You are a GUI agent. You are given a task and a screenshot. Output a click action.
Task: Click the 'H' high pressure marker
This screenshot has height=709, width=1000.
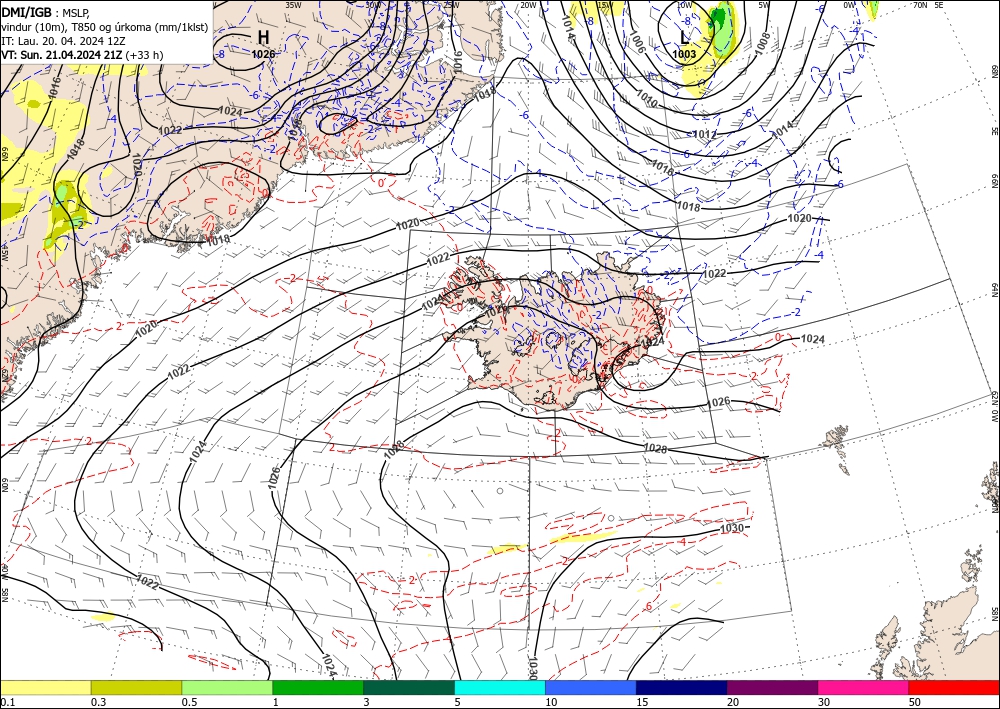263,37
